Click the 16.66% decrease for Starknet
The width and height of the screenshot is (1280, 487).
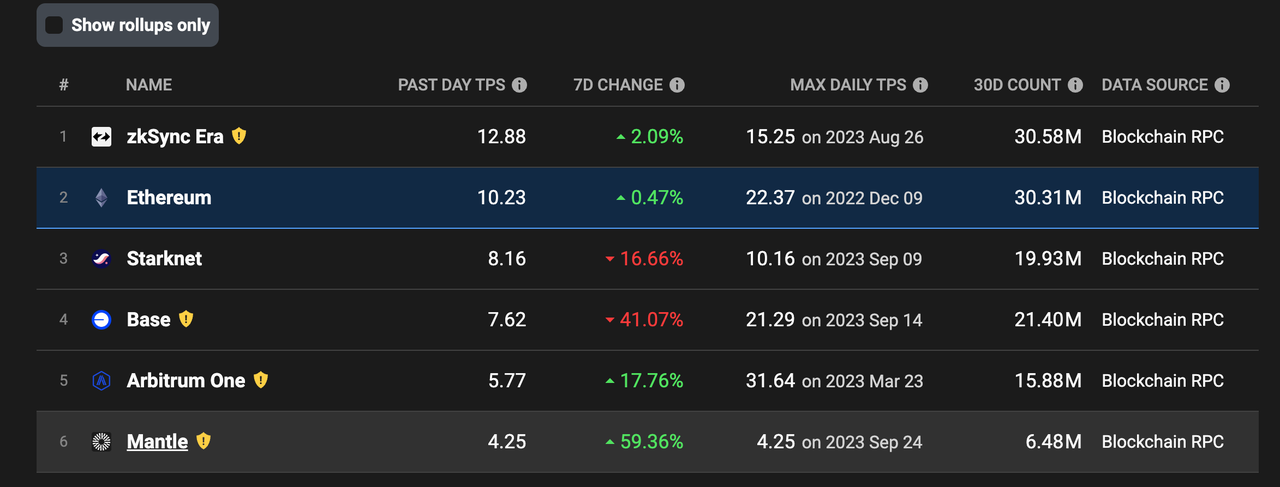click(x=644, y=259)
